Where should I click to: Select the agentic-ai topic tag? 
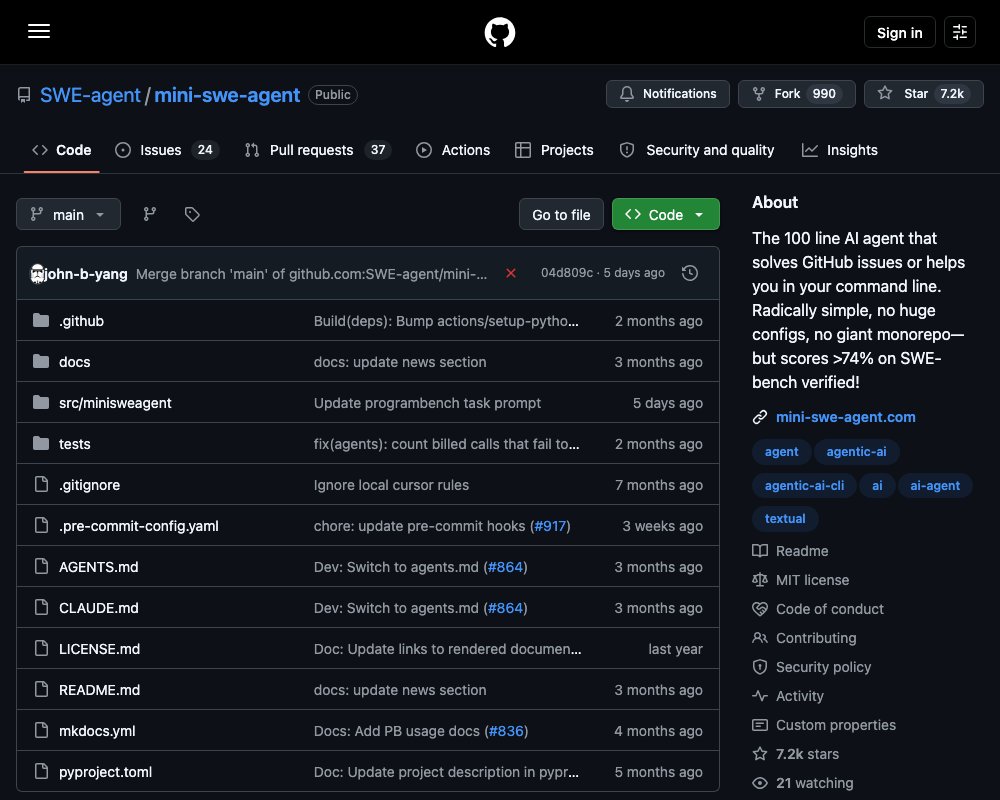tap(857, 452)
